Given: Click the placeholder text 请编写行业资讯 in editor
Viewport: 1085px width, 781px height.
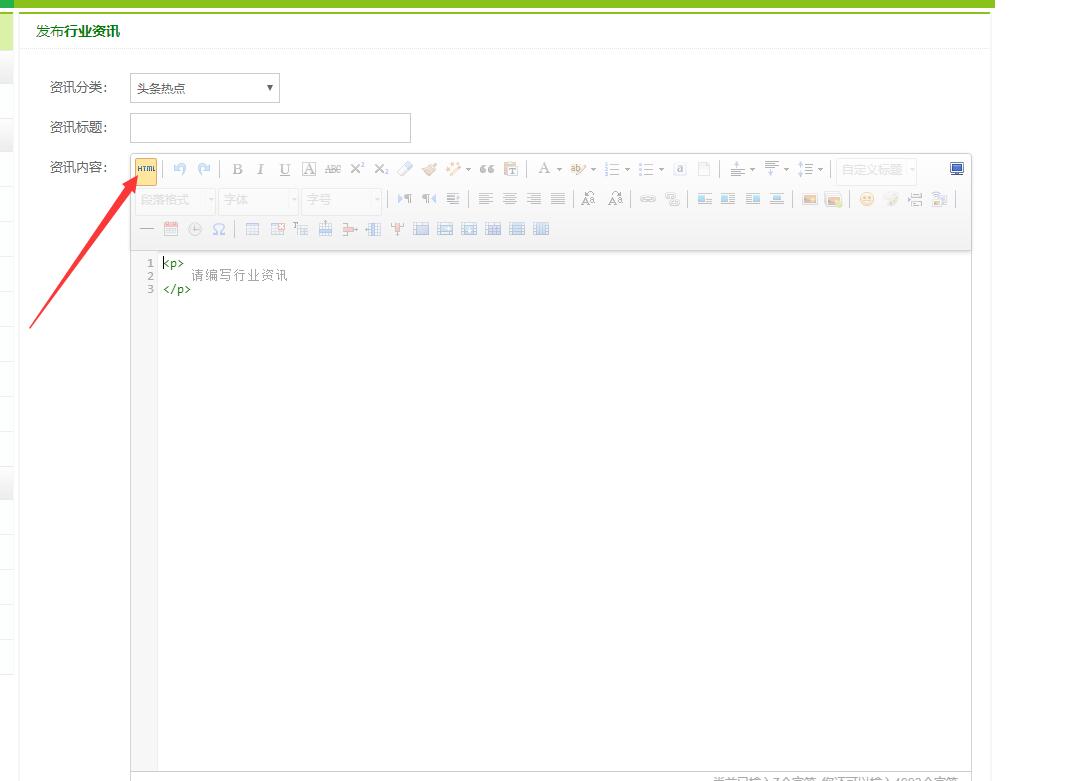Looking at the screenshot, I should 239,275.
